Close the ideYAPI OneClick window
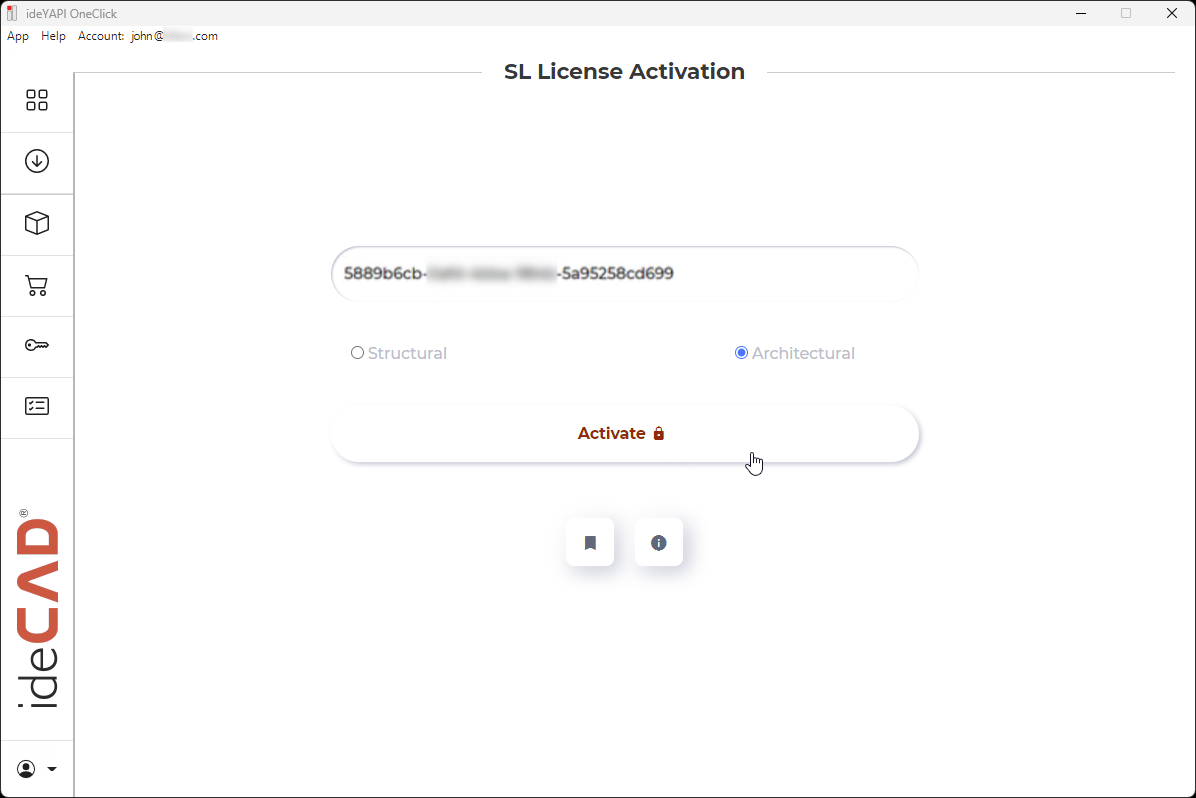This screenshot has width=1196, height=798. tap(1172, 13)
